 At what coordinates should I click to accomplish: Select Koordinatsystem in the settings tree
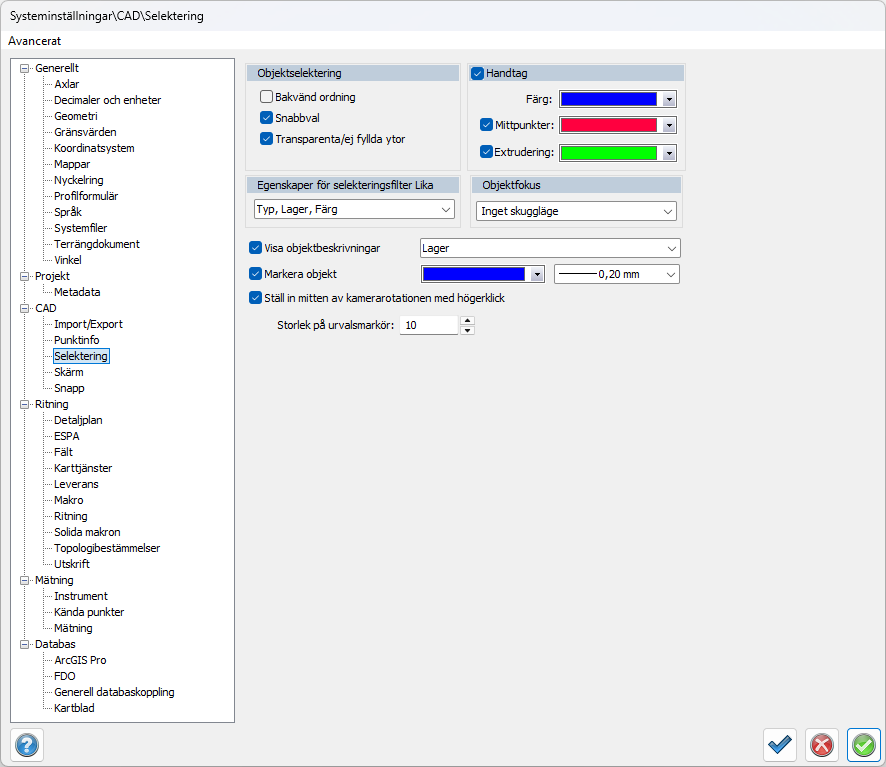point(94,148)
